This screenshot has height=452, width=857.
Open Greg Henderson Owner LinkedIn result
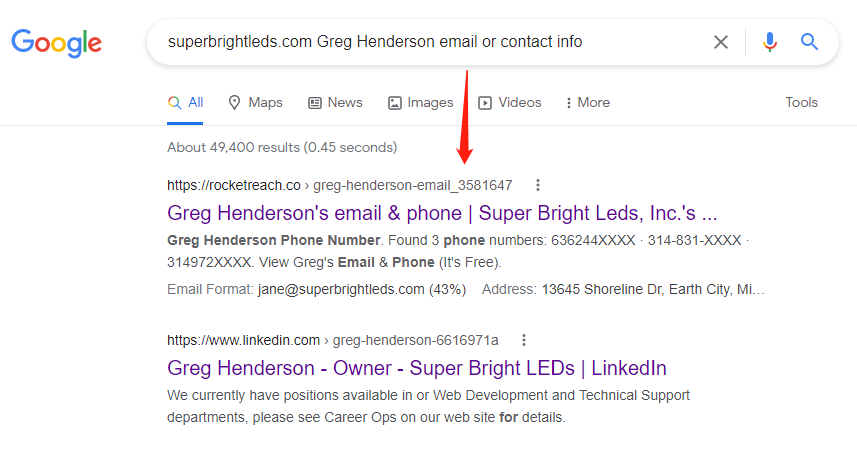pyautogui.click(x=416, y=368)
